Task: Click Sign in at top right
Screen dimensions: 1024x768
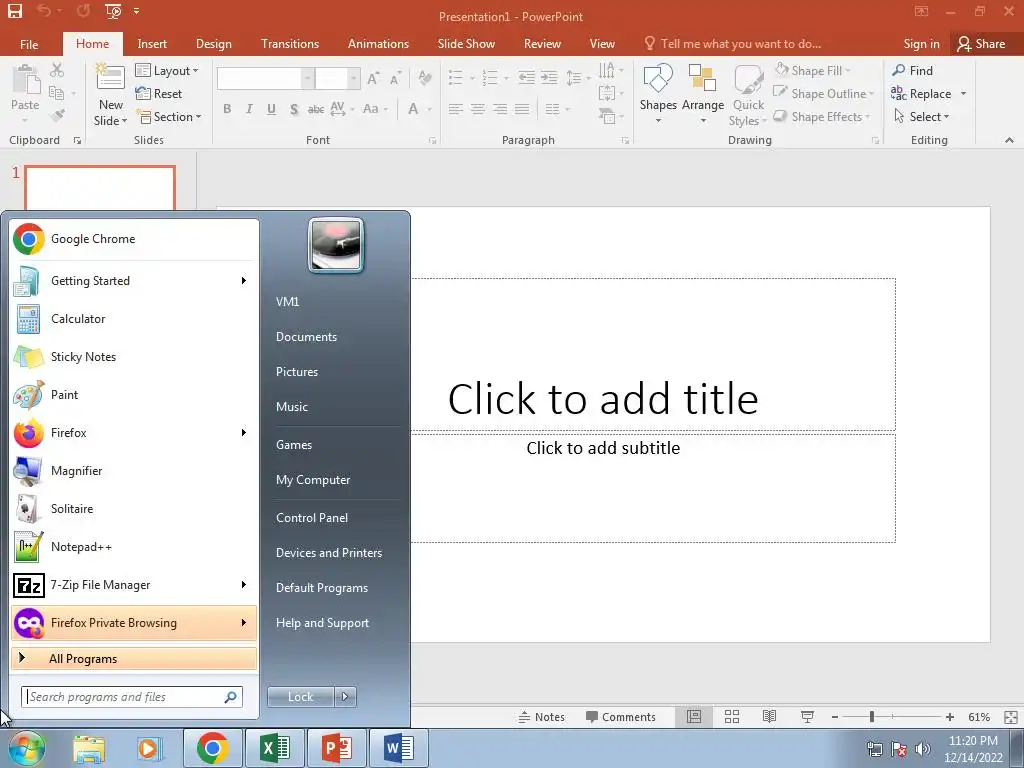Action: coord(921,44)
